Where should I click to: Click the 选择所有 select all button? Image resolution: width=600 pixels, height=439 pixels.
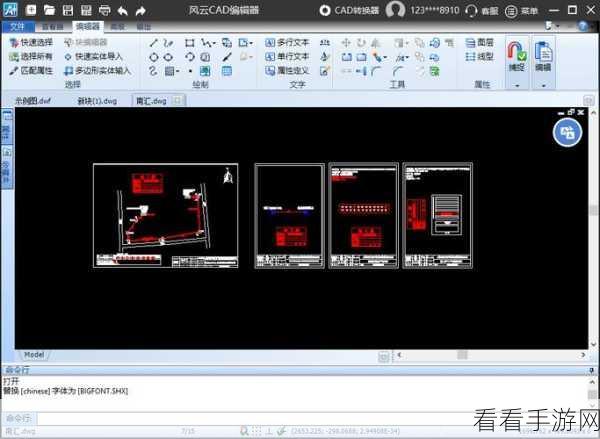(x=31, y=57)
